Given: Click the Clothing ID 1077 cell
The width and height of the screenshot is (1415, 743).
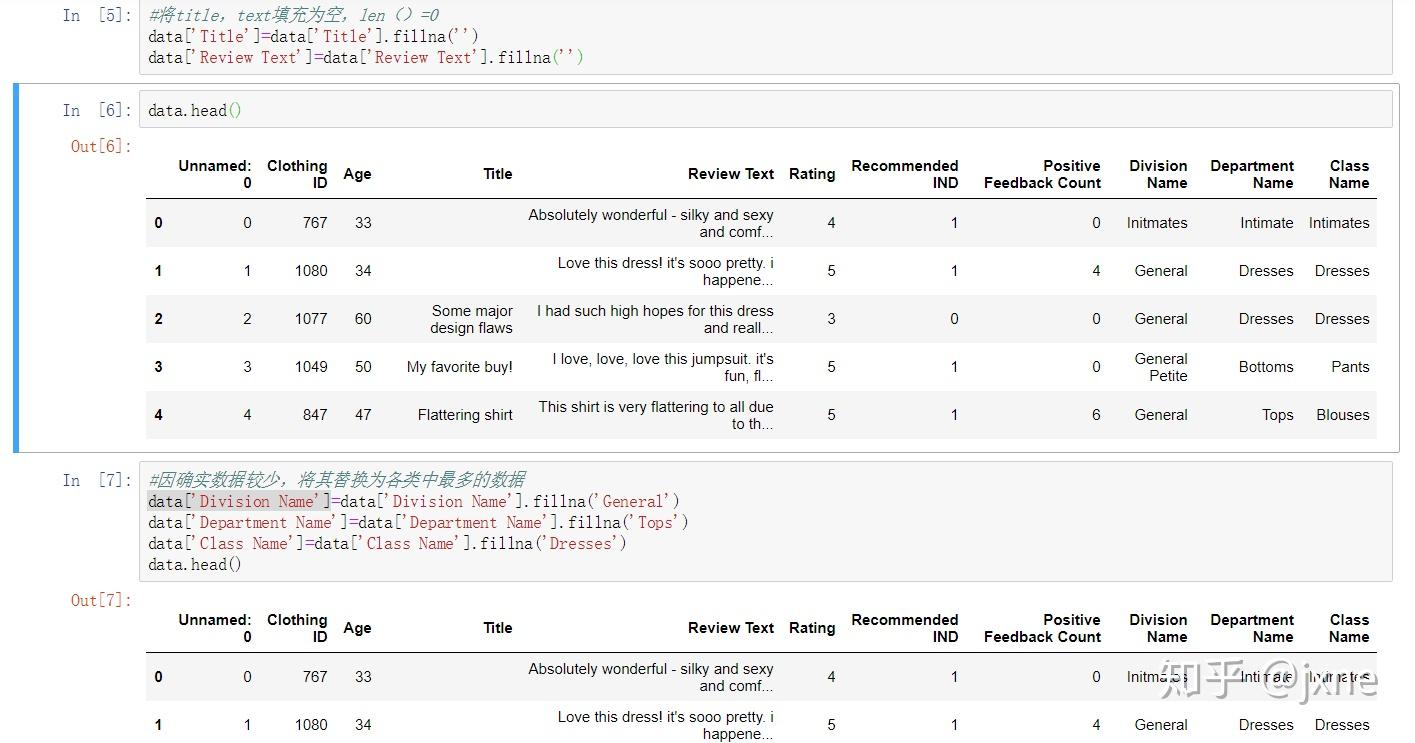Looking at the screenshot, I should [x=311, y=319].
